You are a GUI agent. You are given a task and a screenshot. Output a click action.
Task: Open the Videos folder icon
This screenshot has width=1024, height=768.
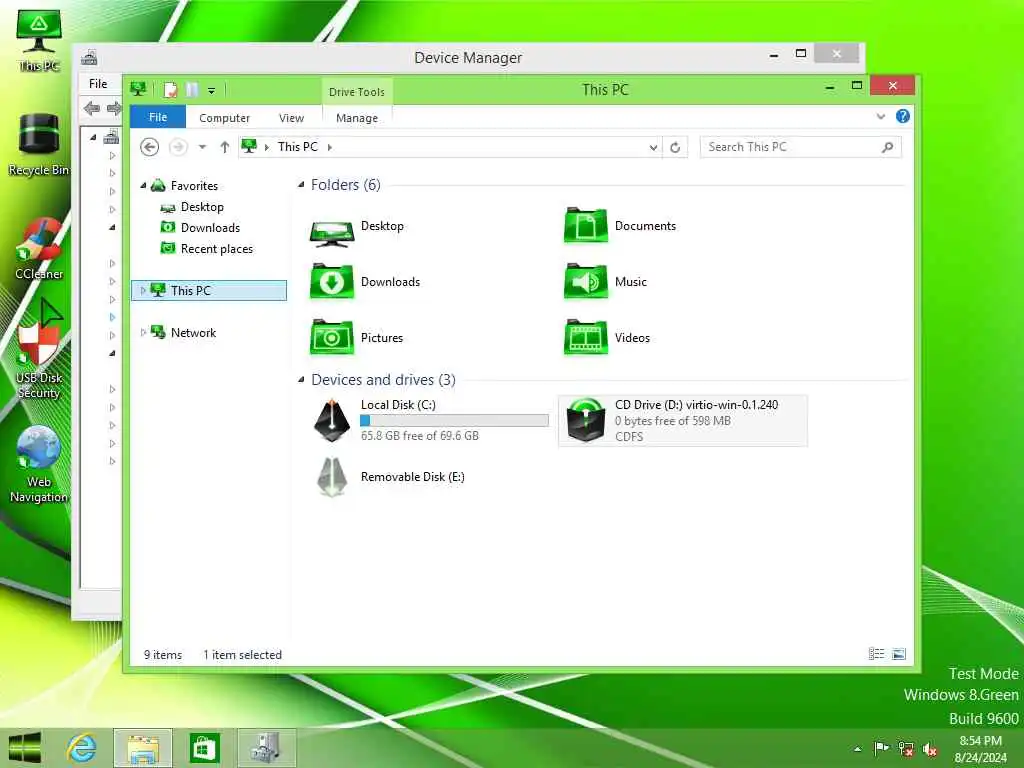pyautogui.click(x=586, y=338)
